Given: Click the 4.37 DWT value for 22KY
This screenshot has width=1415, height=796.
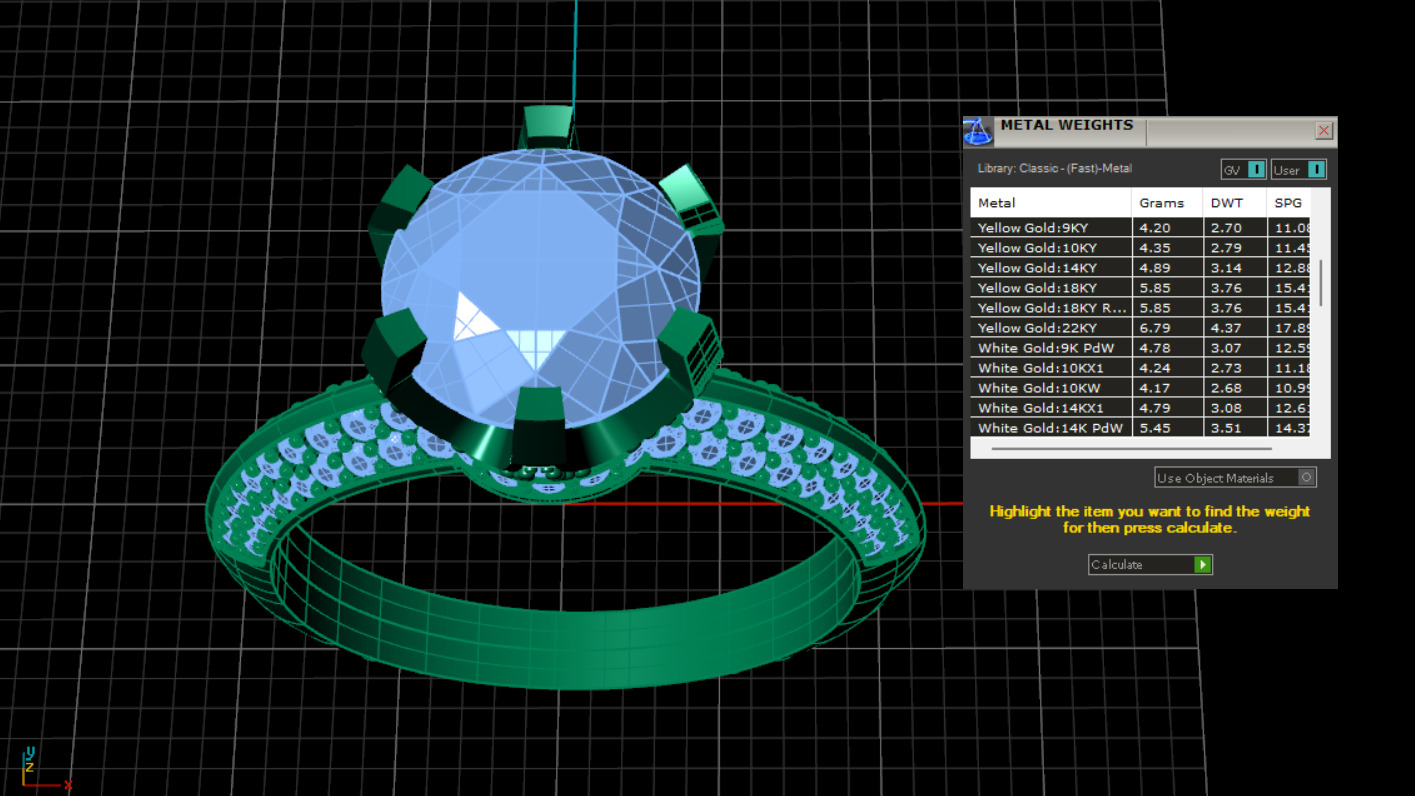Looking at the screenshot, I should tap(1226, 328).
